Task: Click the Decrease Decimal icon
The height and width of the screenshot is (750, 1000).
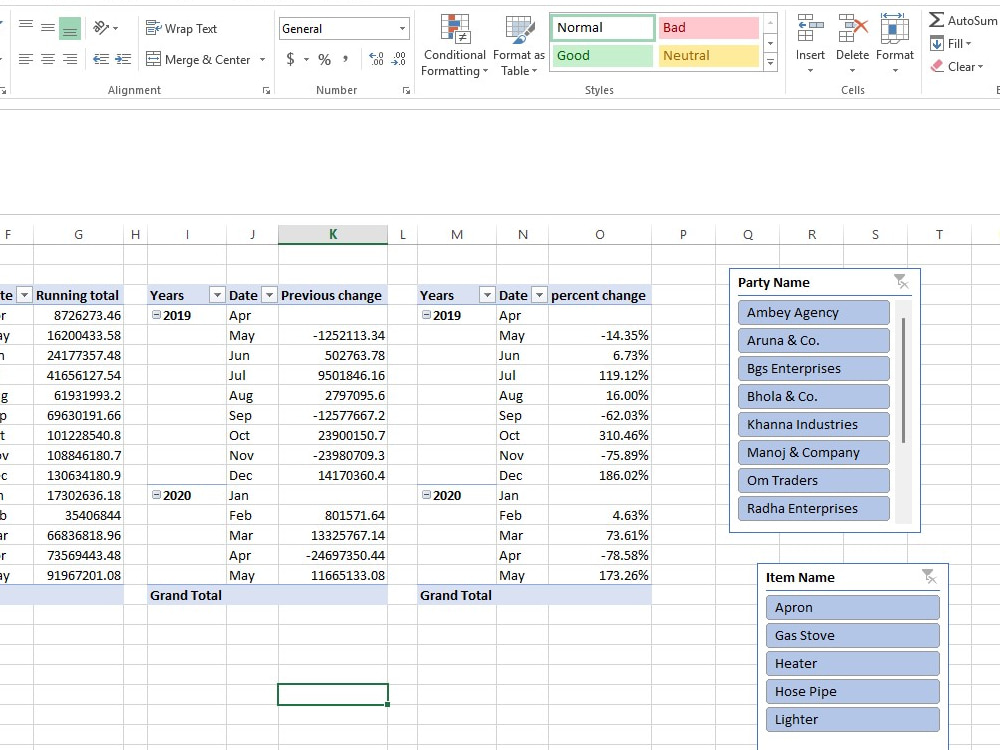Action: pyautogui.click(x=399, y=59)
